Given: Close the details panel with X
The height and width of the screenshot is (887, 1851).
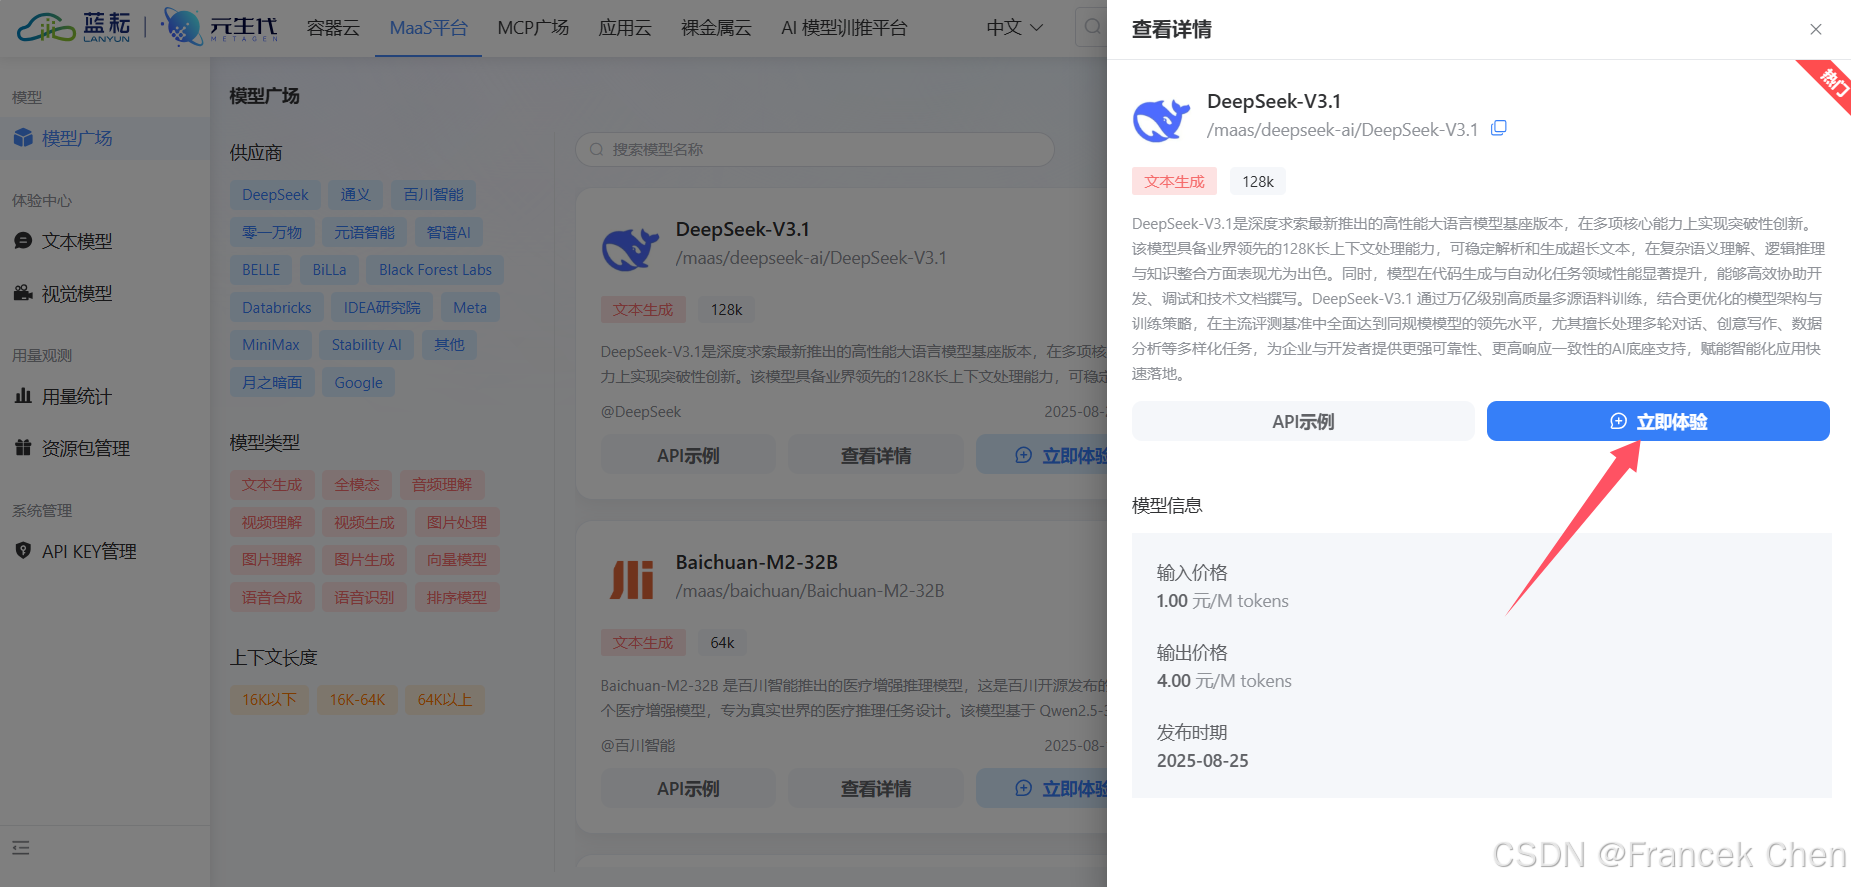Looking at the screenshot, I should point(1816,29).
